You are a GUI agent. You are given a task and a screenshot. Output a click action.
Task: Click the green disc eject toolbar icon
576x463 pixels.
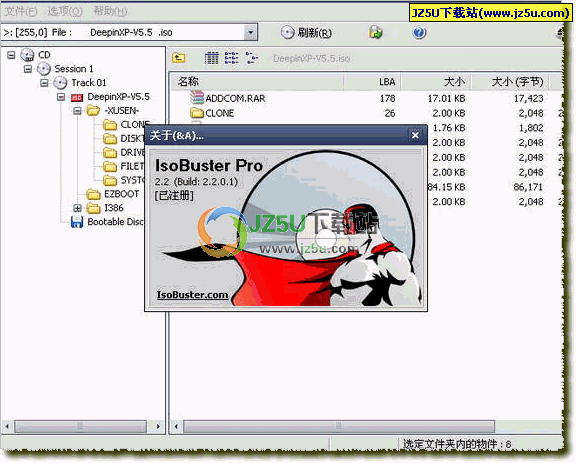click(375, 32)
